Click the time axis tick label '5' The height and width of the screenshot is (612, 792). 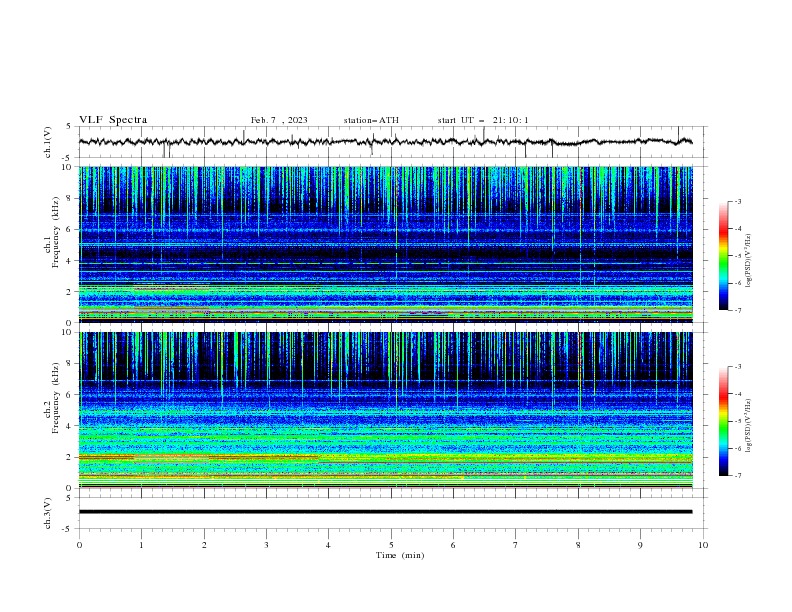391,545
